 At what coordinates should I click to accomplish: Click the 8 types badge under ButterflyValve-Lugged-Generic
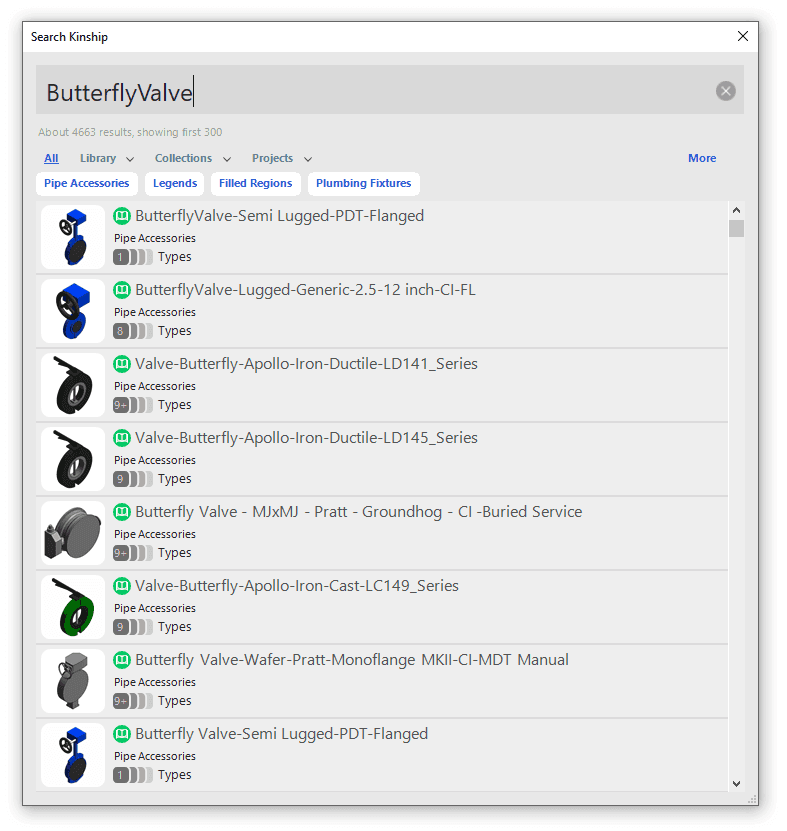pos(132,331)
